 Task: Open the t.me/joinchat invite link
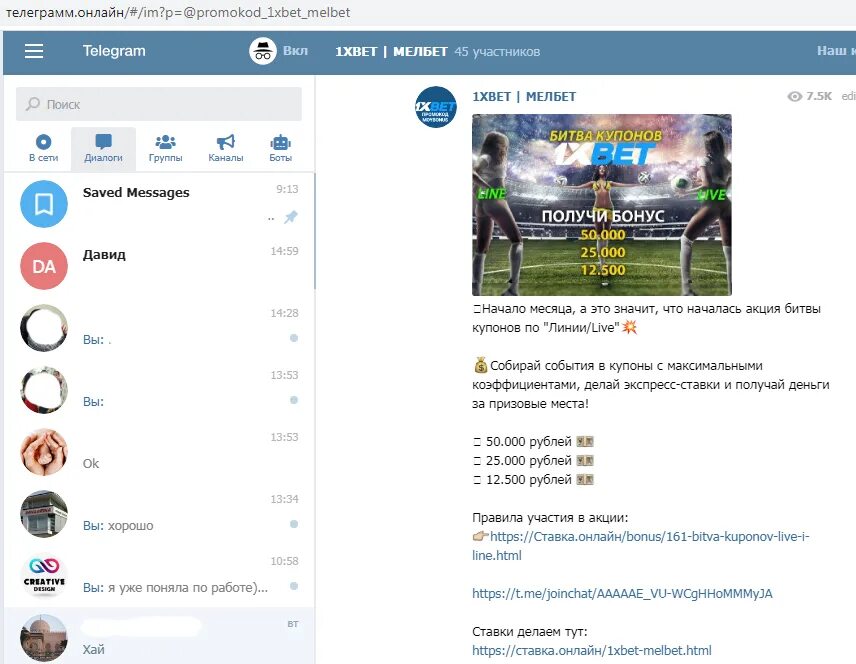coord(622,594)
